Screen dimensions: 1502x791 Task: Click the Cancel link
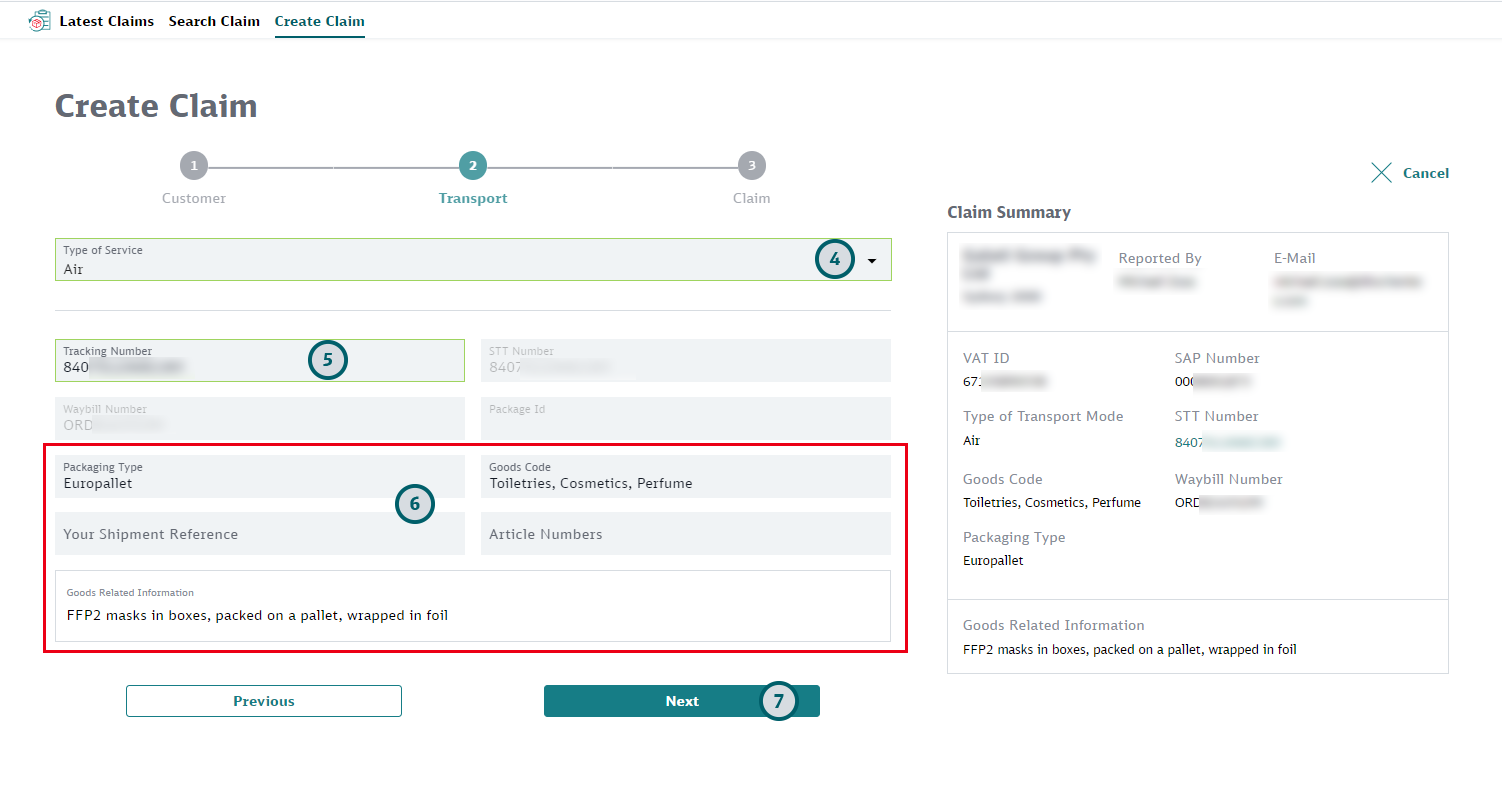click(x=1426, y=172)
